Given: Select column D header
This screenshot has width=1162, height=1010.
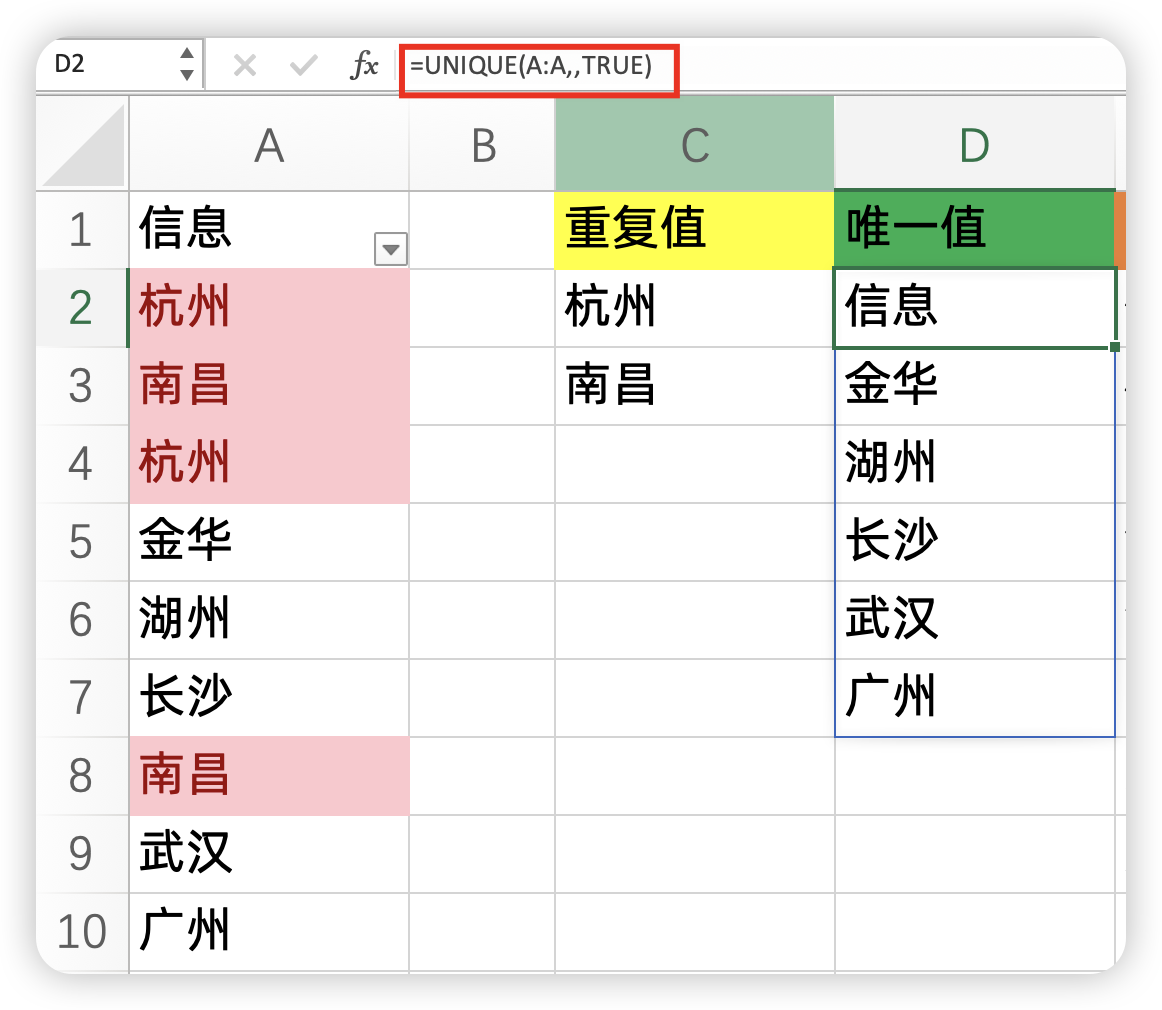Looking at the screenshot, I should tap(975, 144).
